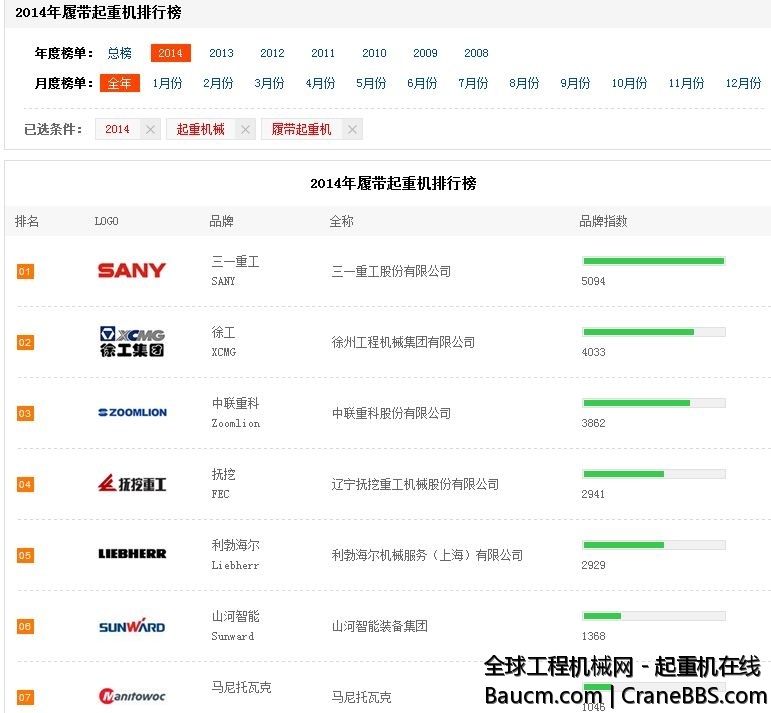Viewport: 771px width, 713px height.
Task: Click the XCMG brand logo
Action: pyautogui.click(x=132, y=342)
